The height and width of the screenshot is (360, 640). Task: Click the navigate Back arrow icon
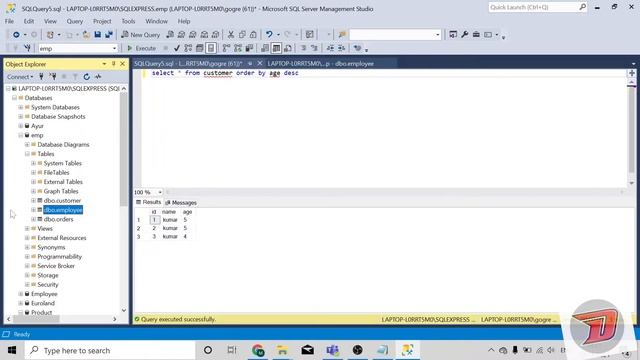(16, 35)
